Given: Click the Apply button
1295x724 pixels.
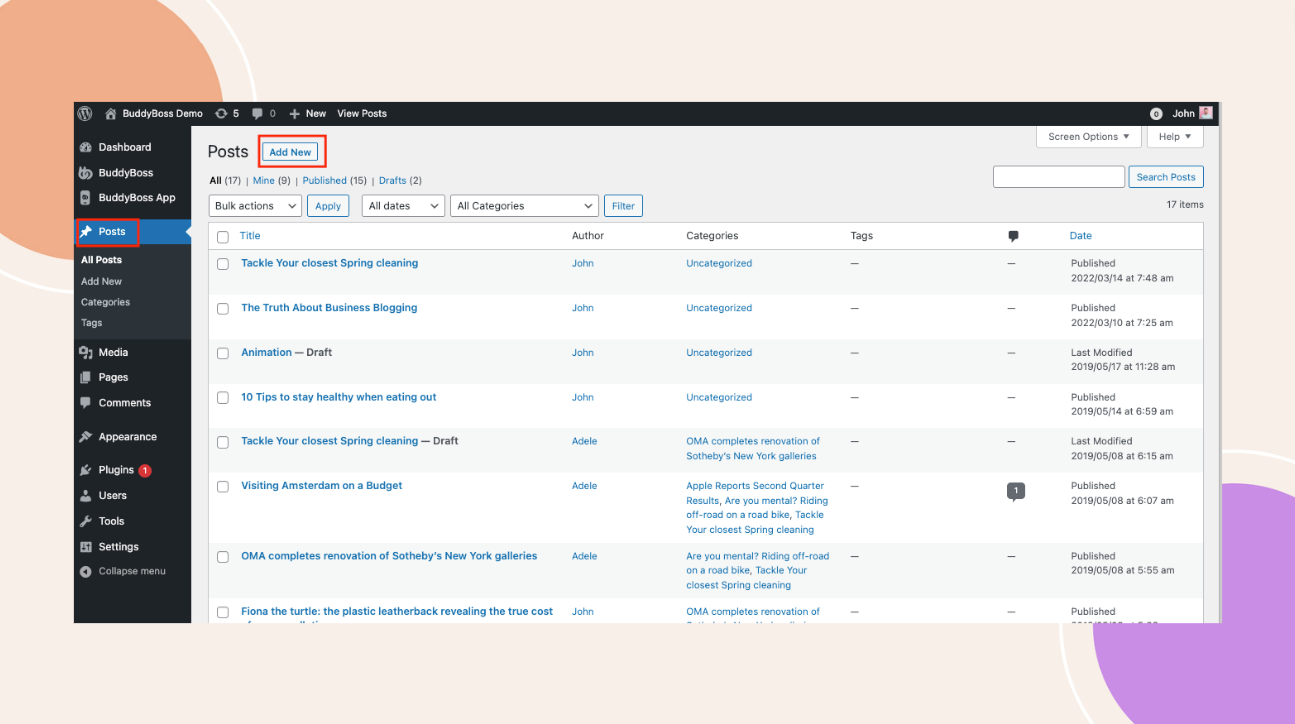Looking at the screenshot, I should point(328,206).
